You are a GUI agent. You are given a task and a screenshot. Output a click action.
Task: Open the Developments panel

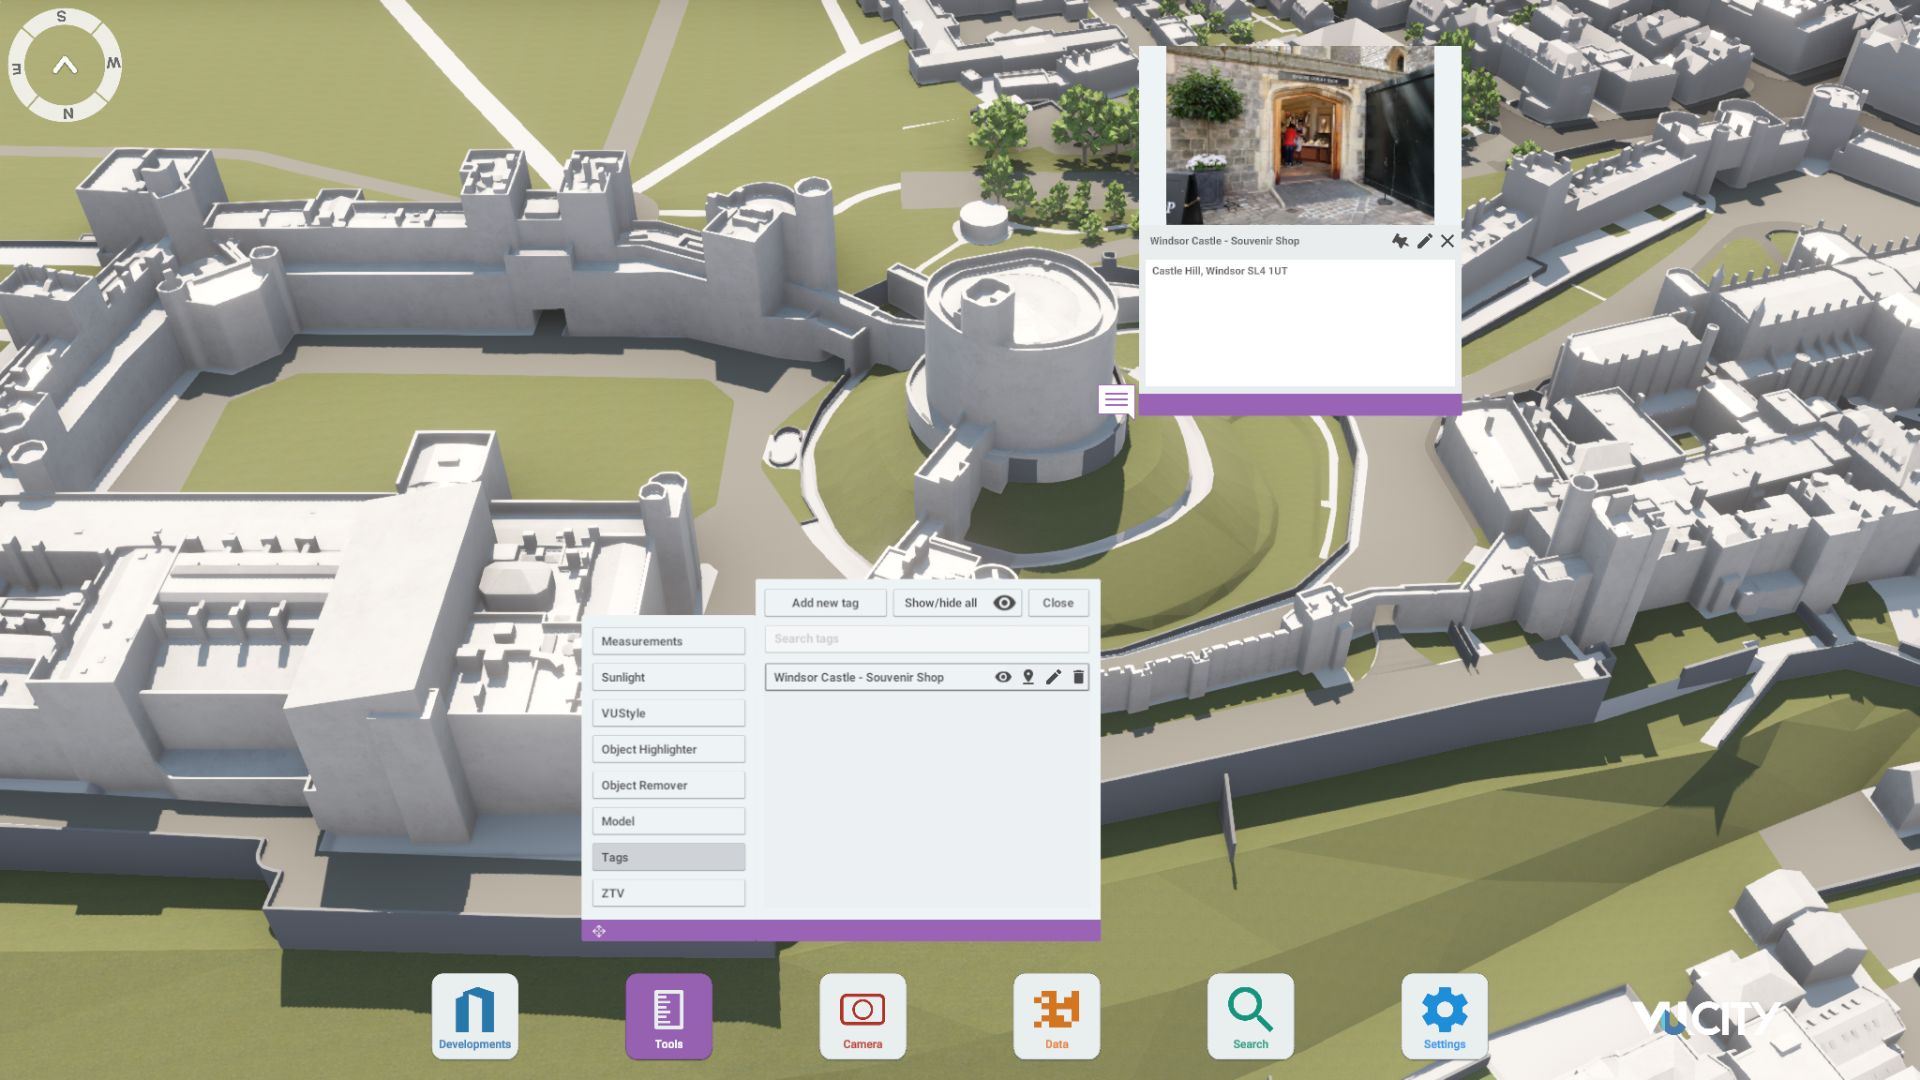click(474, 1015)
